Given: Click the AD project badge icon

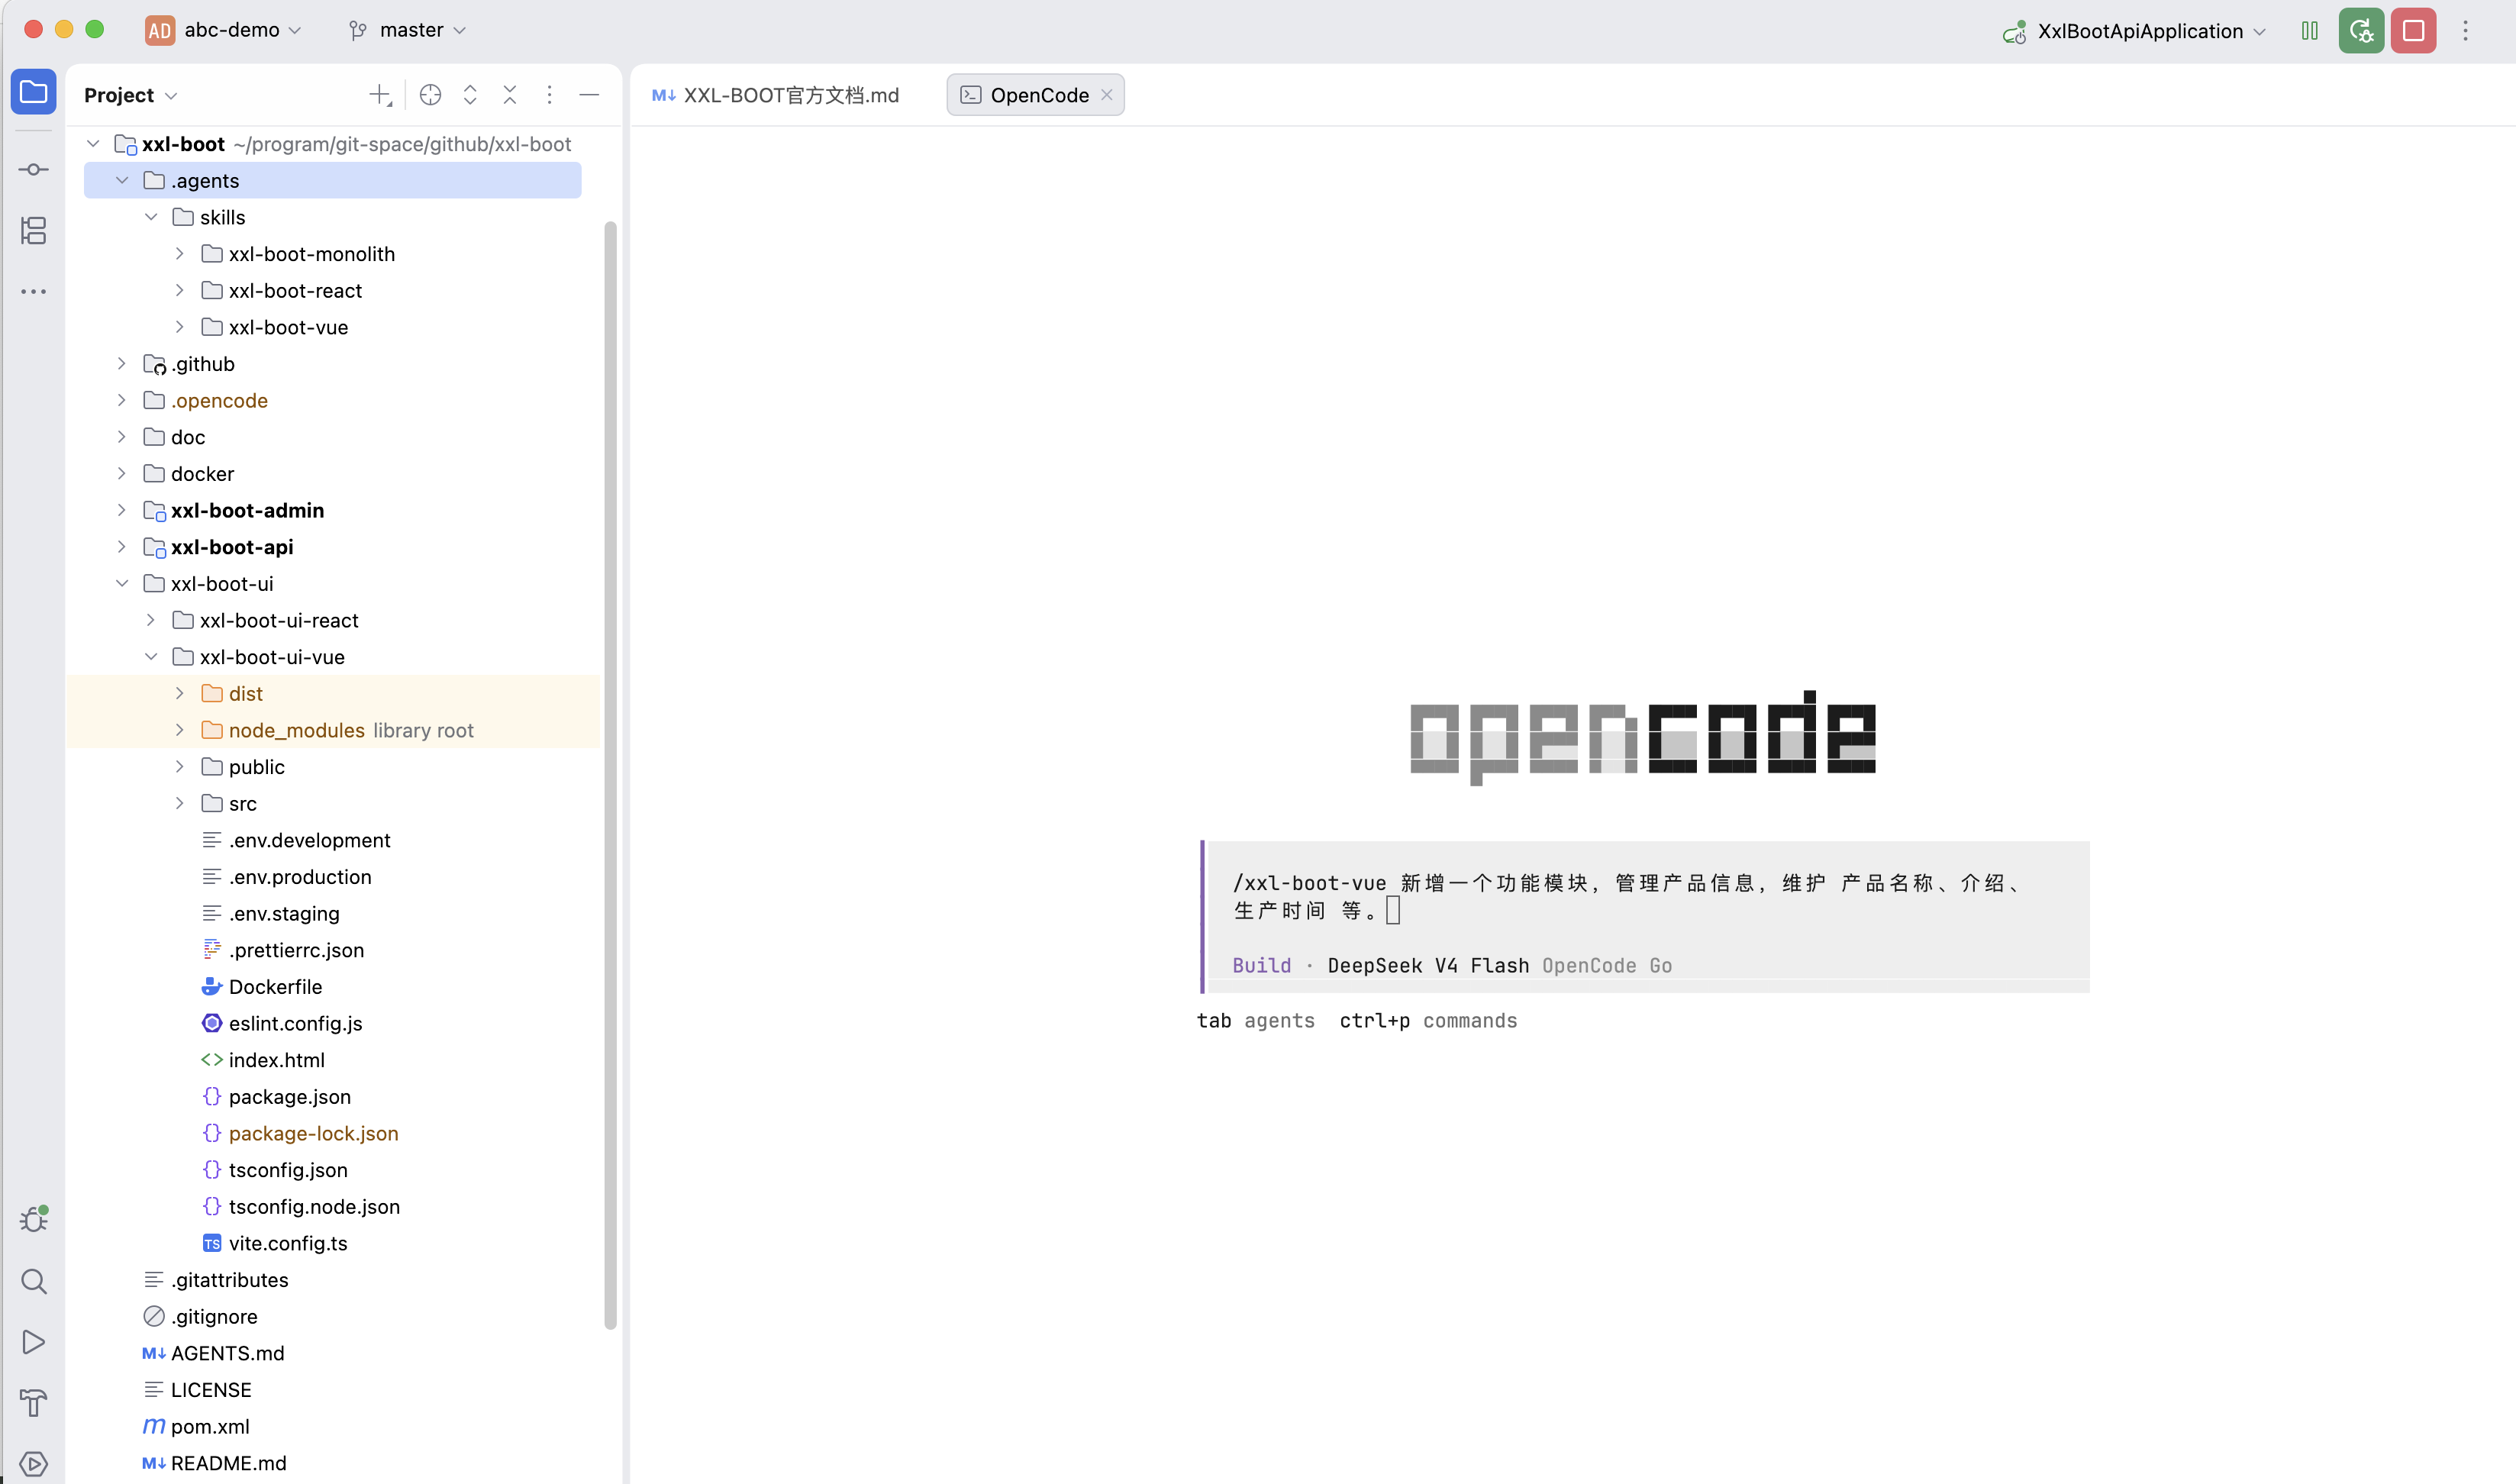Looking at the screenshot, I should click(x=159, y=31).
